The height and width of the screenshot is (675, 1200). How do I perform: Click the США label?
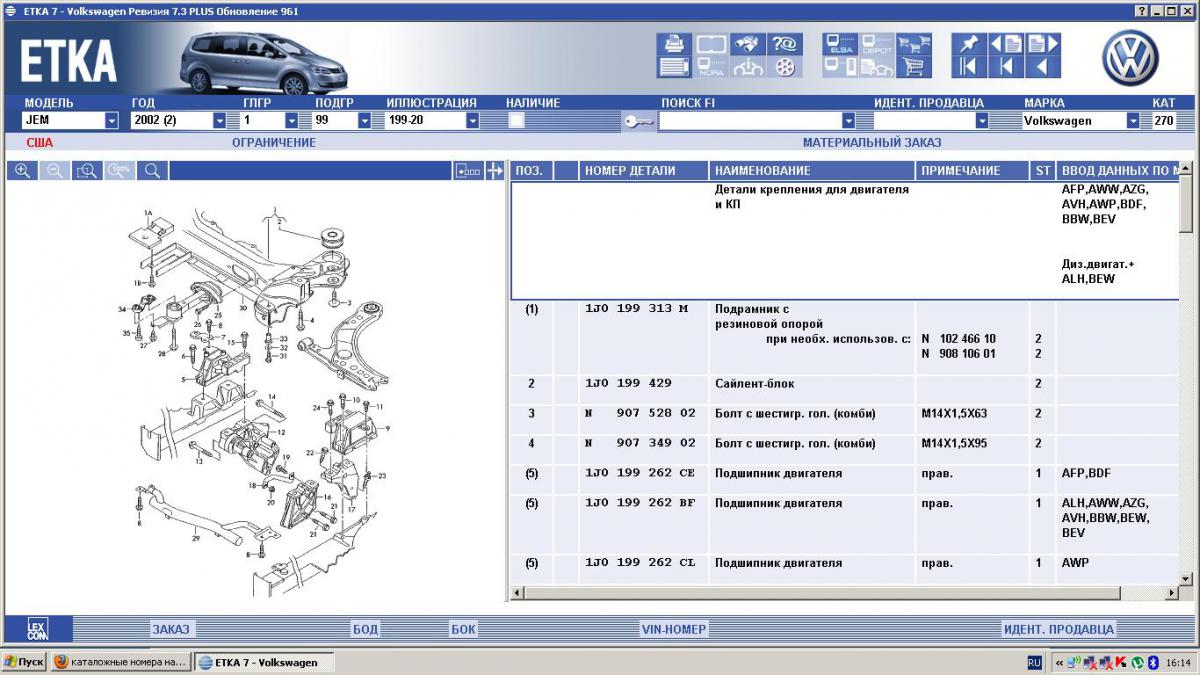tap(40, 142)
